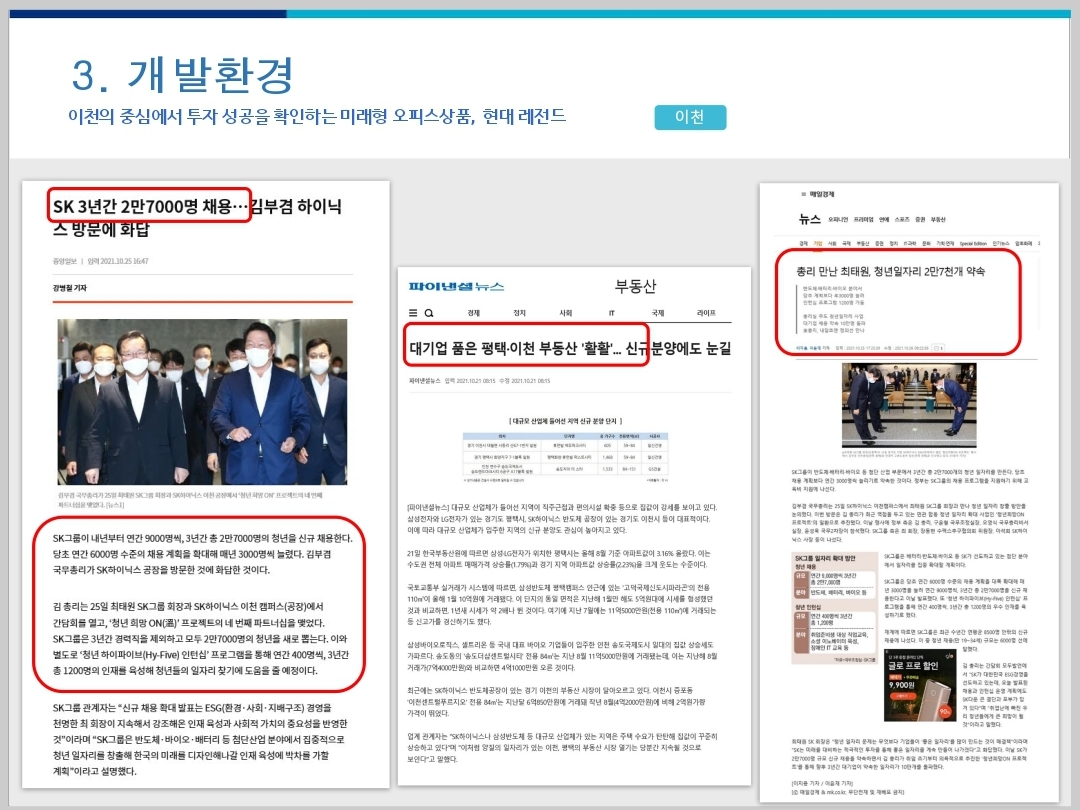Viewport: 1080px width, 810px height.
Task: Click the bowing men photo in 매일경제 article
Action: (909, 405)
